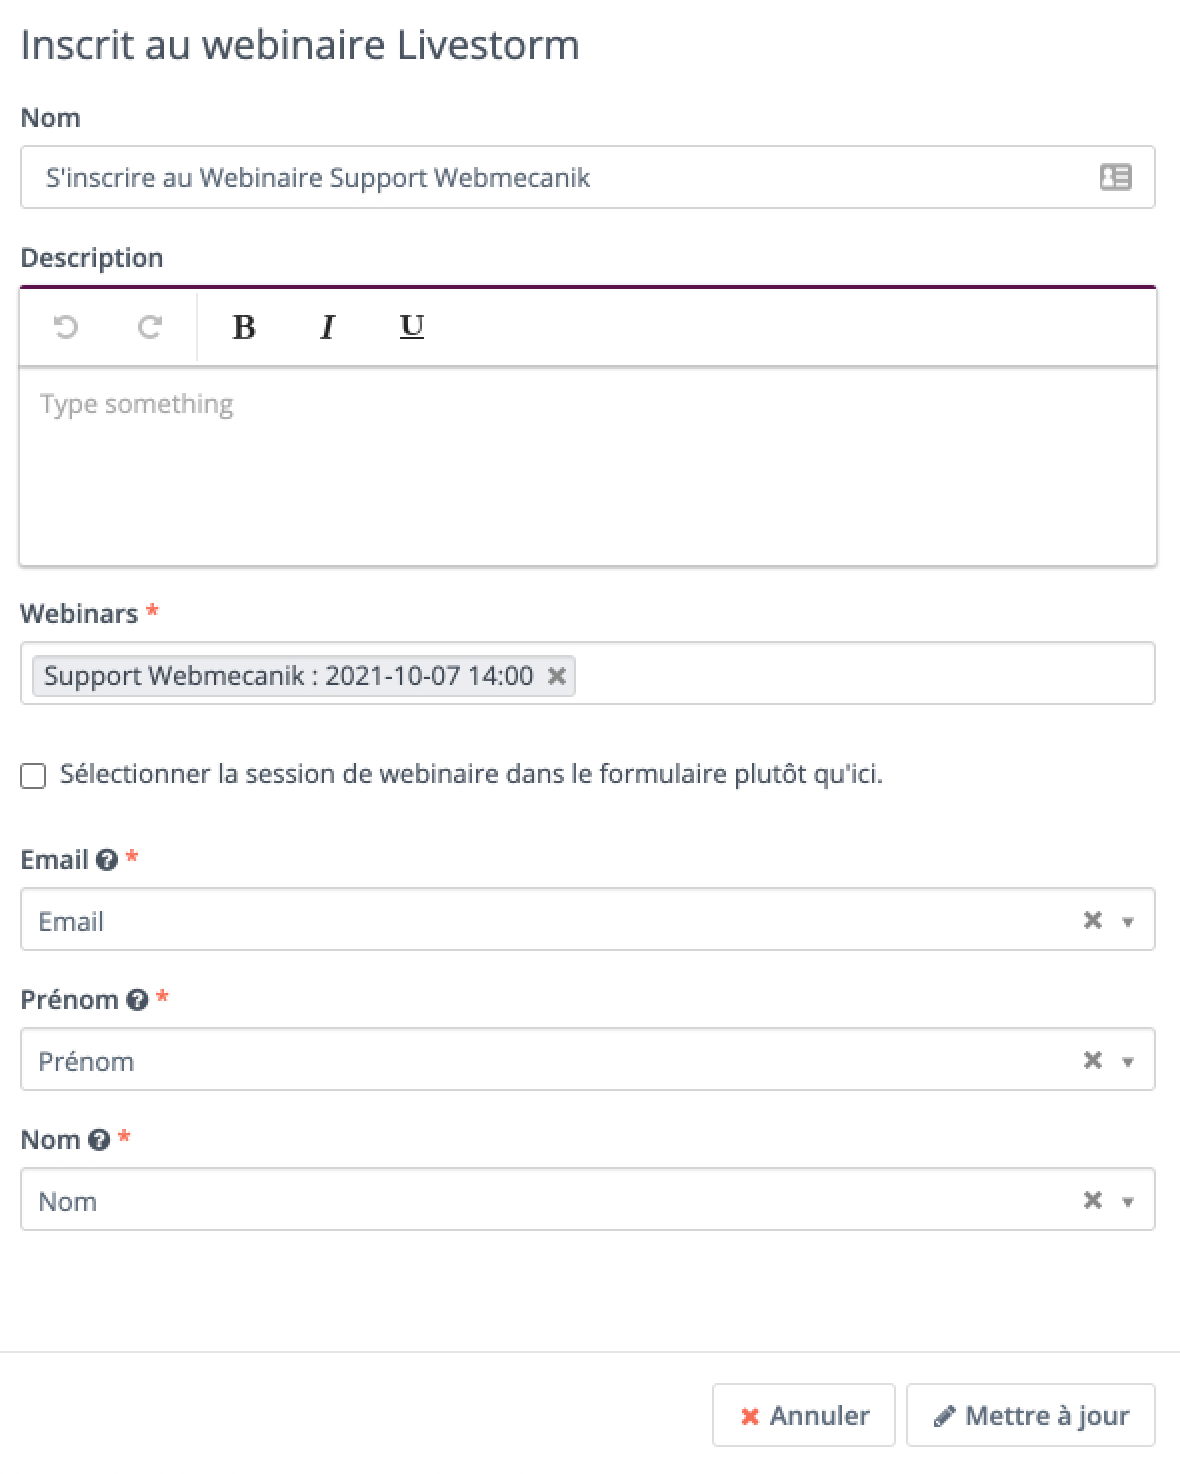Click the help icon beside the lower Nom label
Screen dimensions: 1180x1474
tap(99, 1140)
